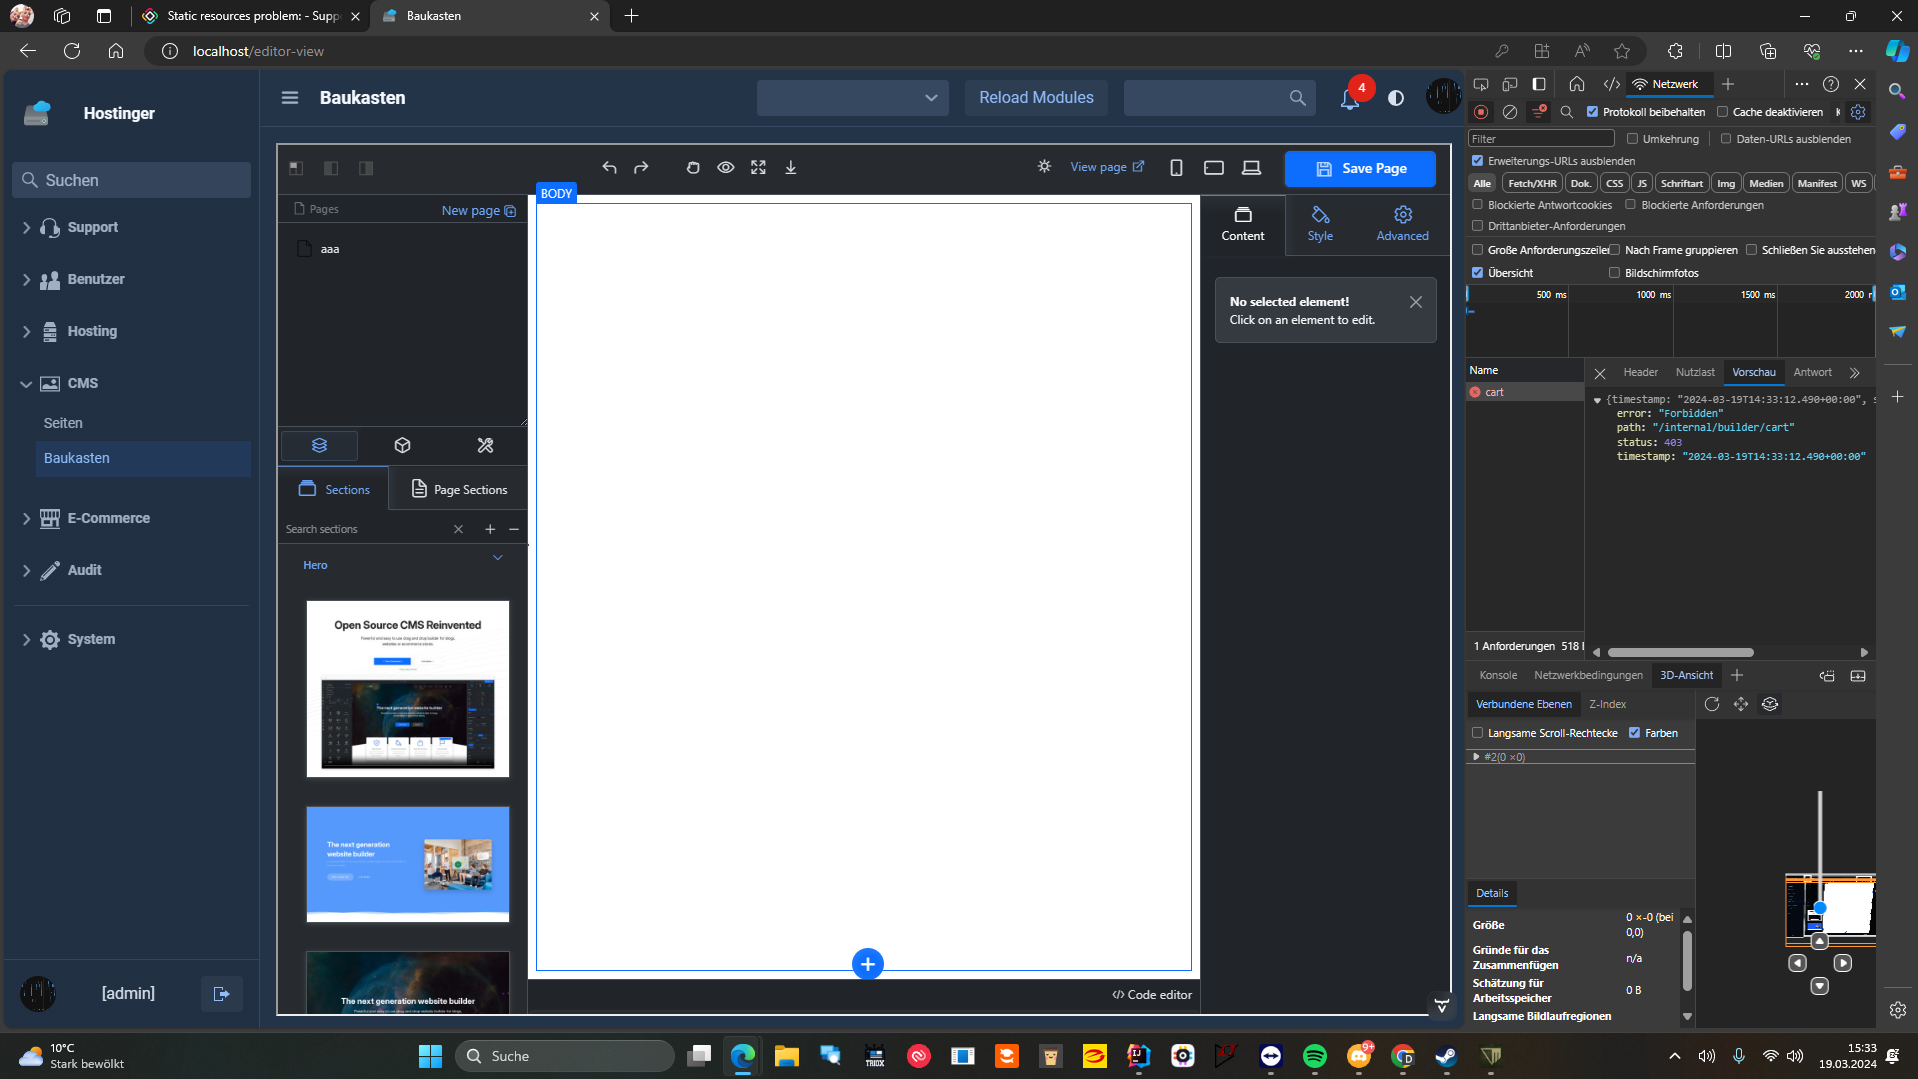Uncheck the Farben option
Screen dimensions: 1918x1079
tap(1635, 733)
